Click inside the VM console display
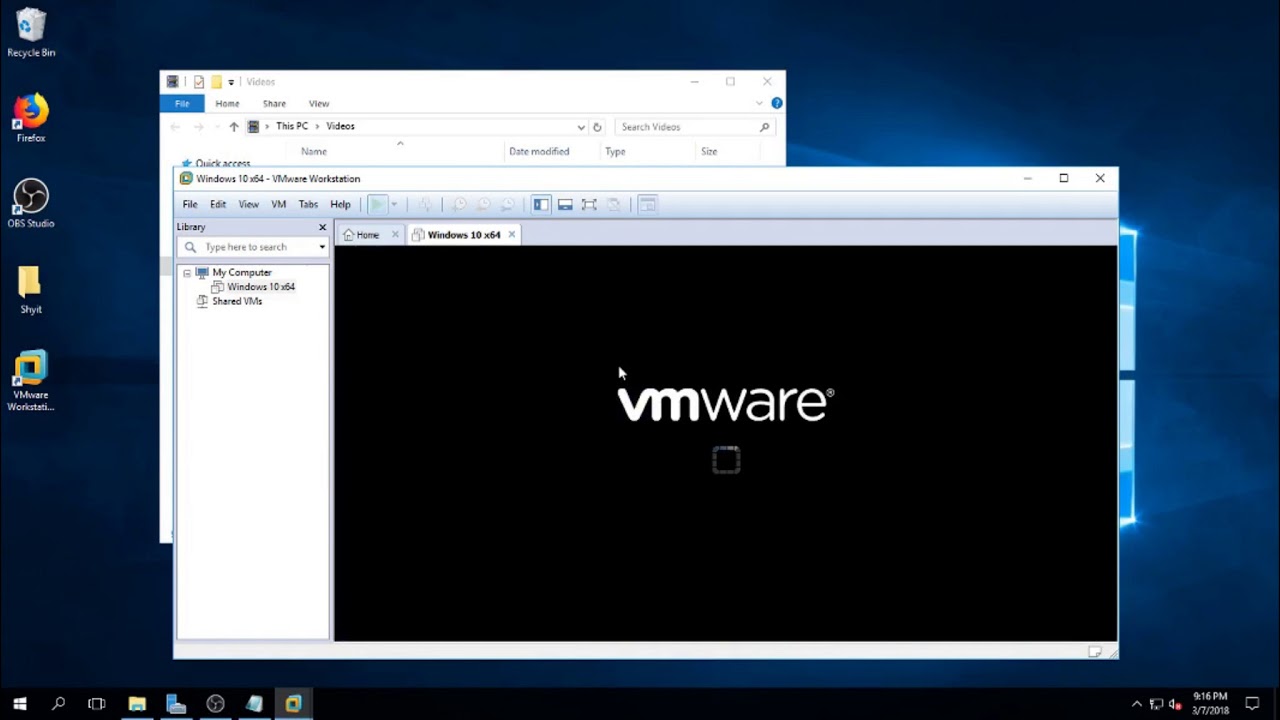The image size is (1280, 720). (x=725, y=443)
